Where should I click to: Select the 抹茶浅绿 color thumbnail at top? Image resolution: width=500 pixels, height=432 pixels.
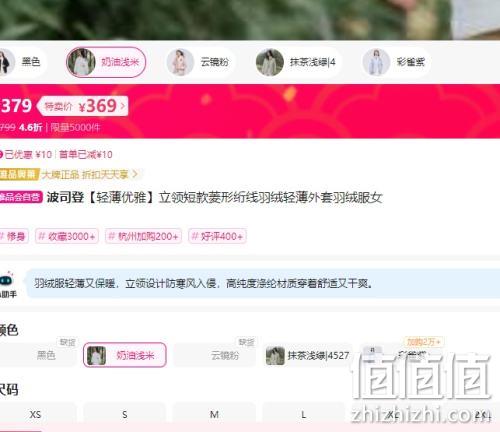[297, 62]
